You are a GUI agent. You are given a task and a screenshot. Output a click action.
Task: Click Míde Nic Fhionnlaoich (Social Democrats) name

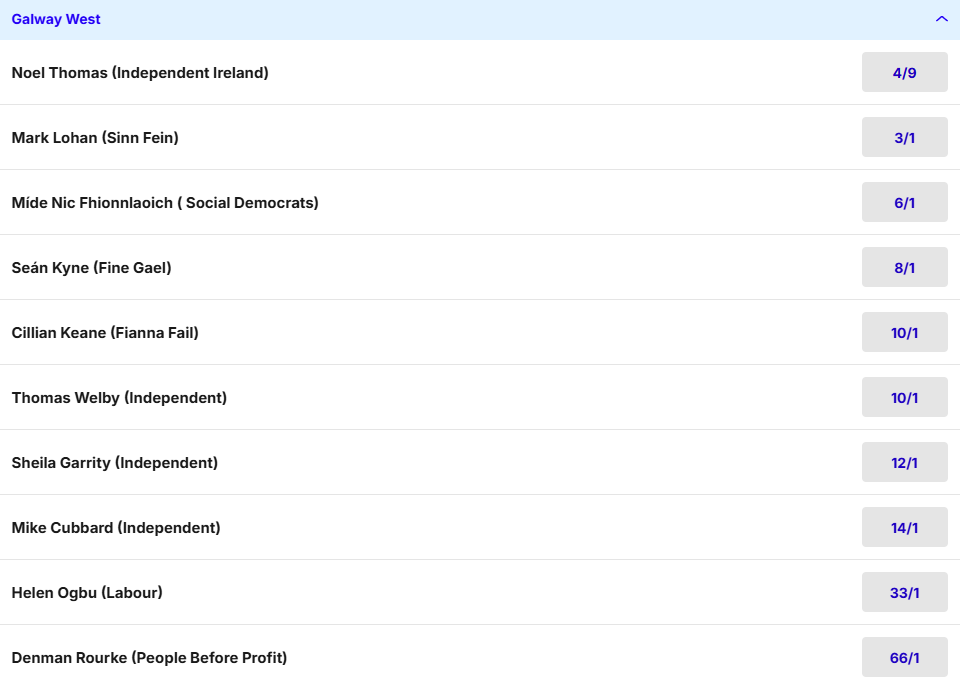165,203
